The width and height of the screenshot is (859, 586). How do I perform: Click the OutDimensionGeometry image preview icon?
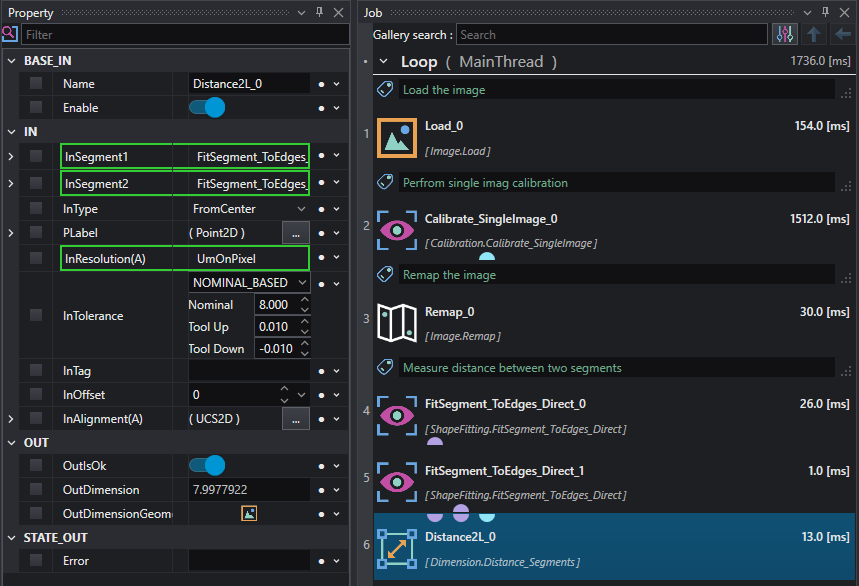(249, 513)
